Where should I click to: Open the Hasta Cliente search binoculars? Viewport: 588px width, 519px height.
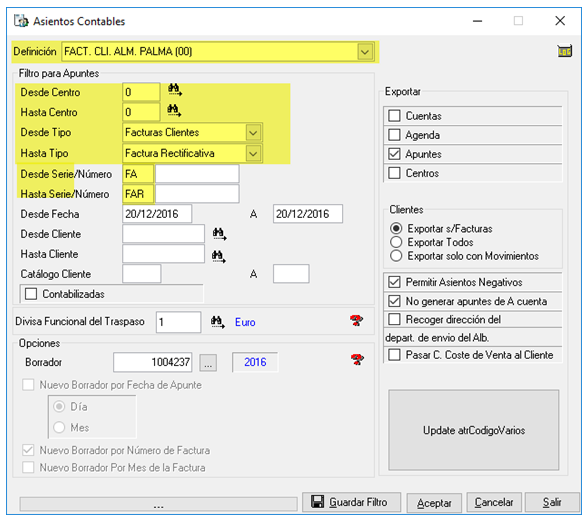coord(219,256)
